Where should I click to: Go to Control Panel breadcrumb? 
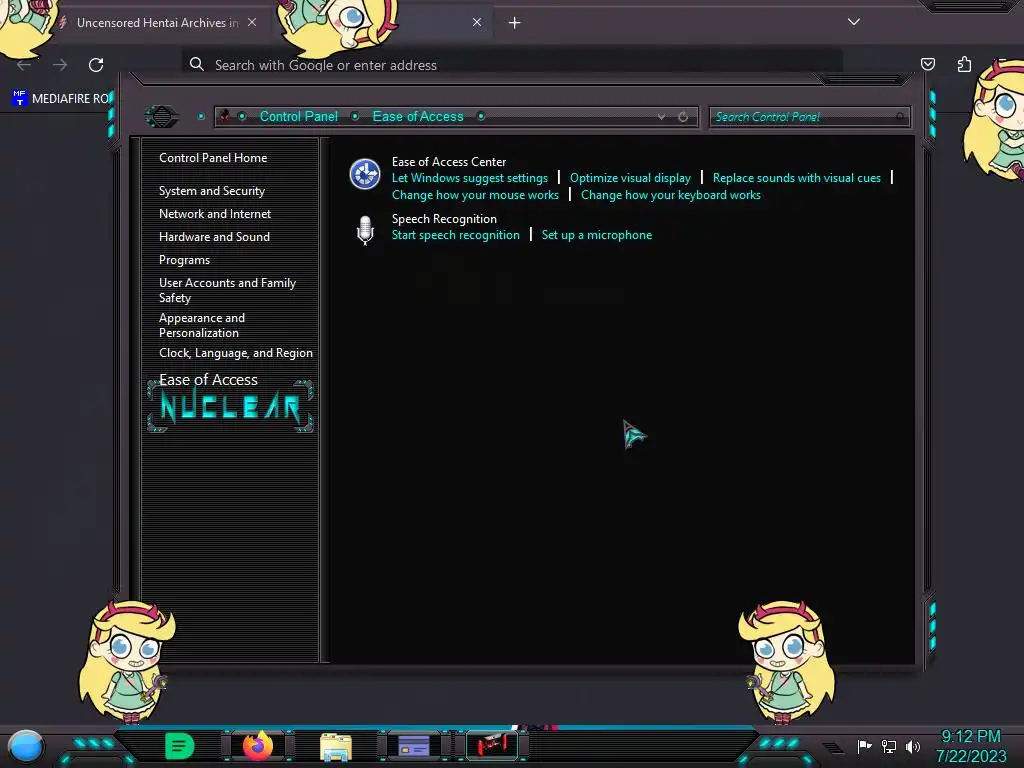click(x=298, y=116)
